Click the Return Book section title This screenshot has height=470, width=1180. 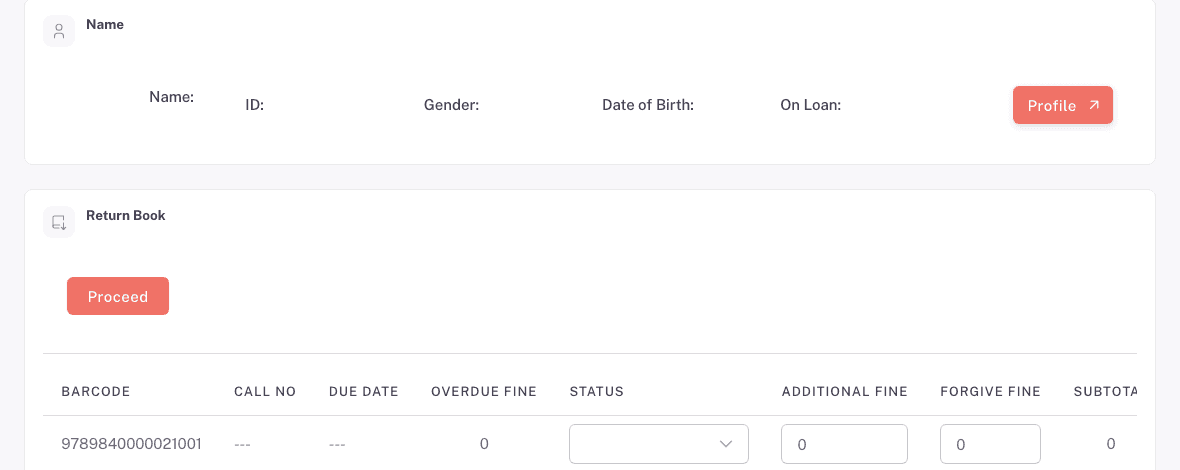pyautogui.click(x=126, y=215)
